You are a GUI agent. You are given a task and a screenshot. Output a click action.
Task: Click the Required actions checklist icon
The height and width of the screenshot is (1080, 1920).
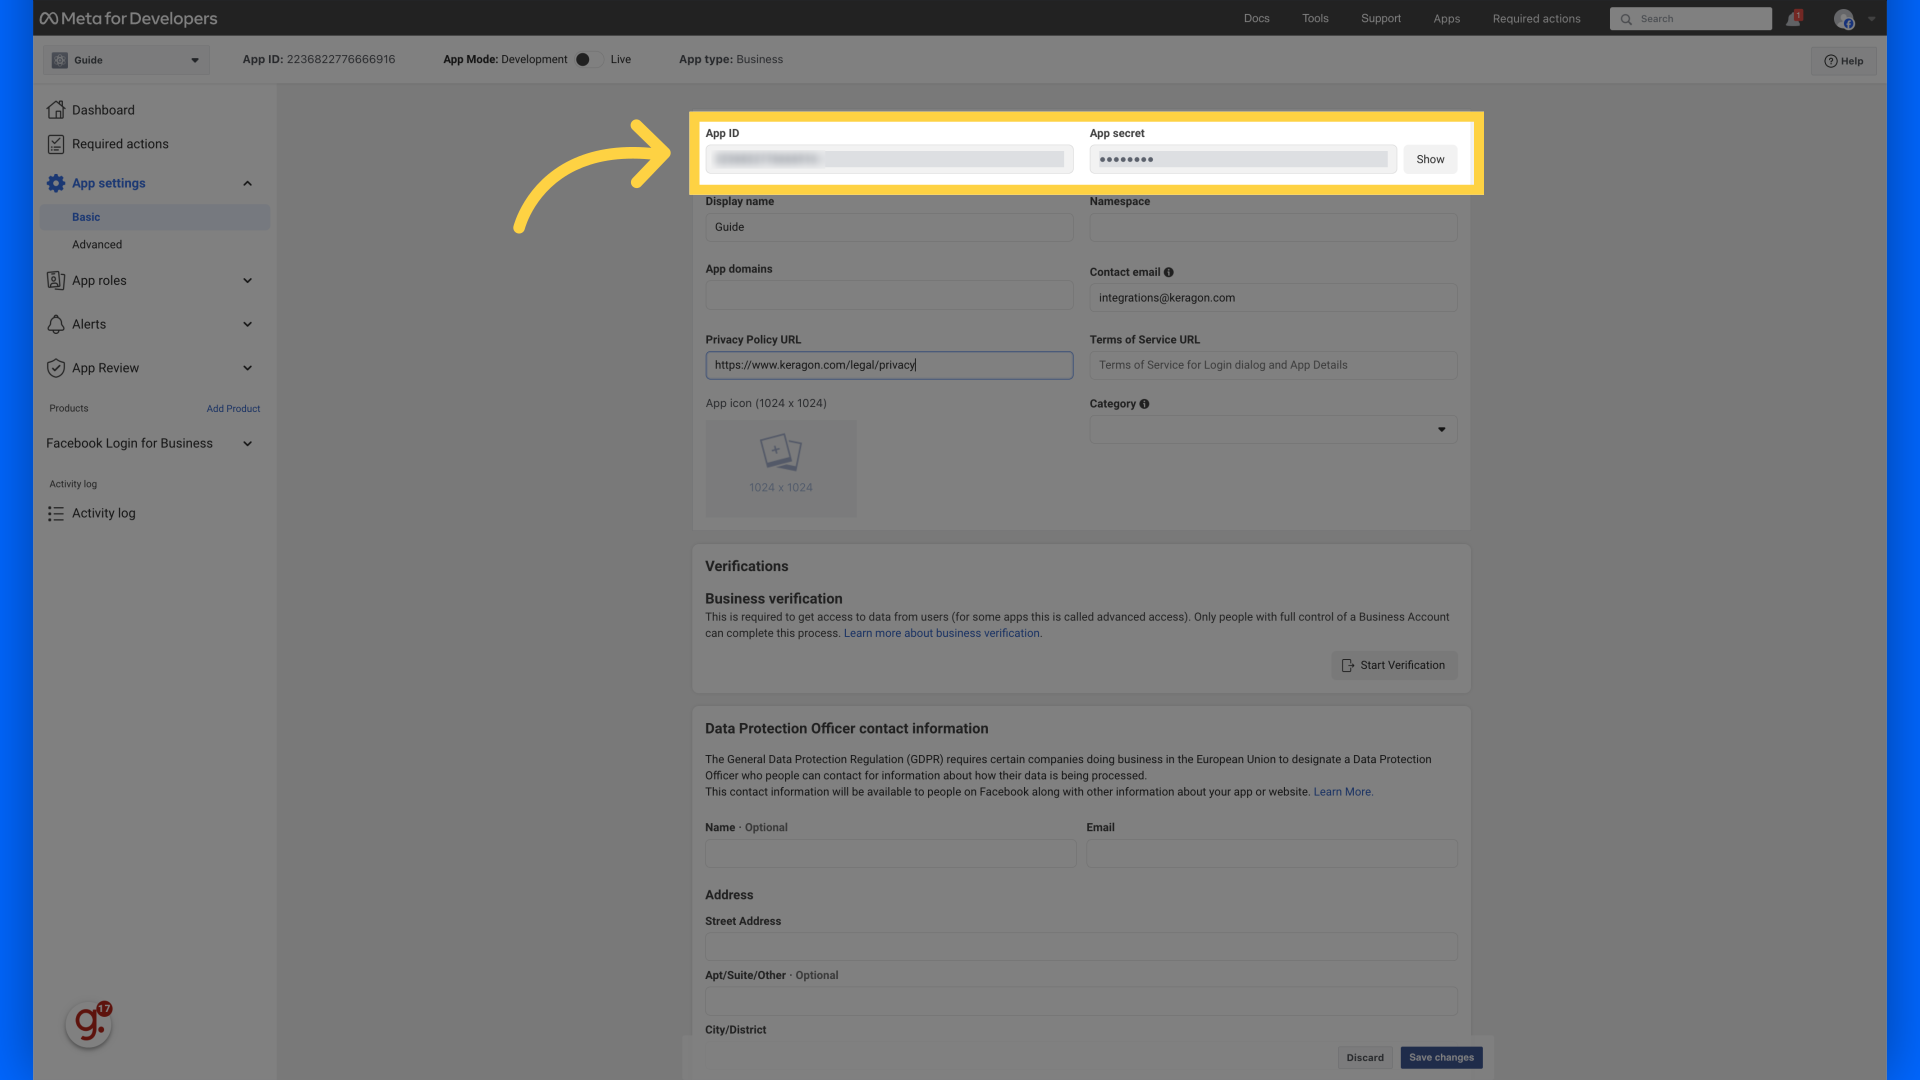click(x=56, y=144)
